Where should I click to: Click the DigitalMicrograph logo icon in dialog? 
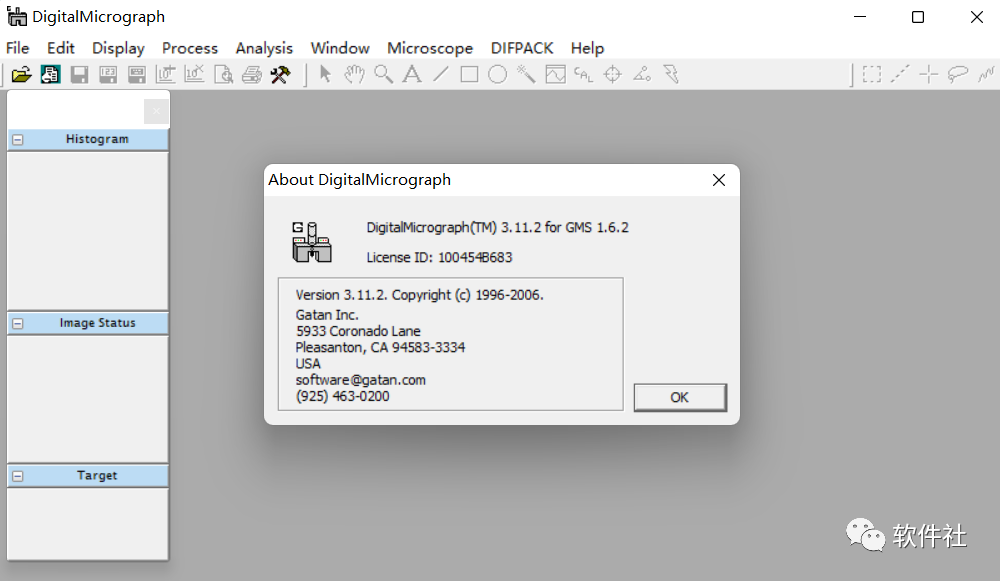tap(312, 242)
